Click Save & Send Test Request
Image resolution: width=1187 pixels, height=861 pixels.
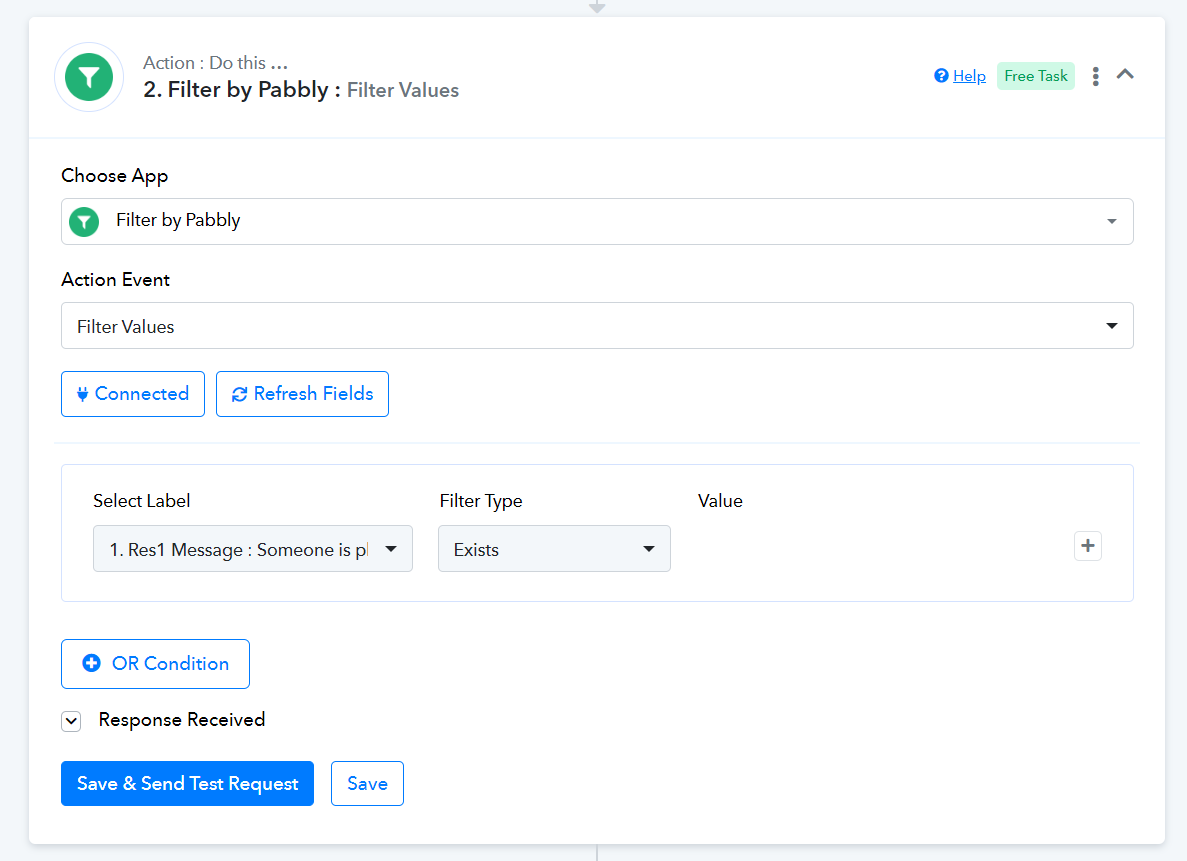[x=187, y=784]
